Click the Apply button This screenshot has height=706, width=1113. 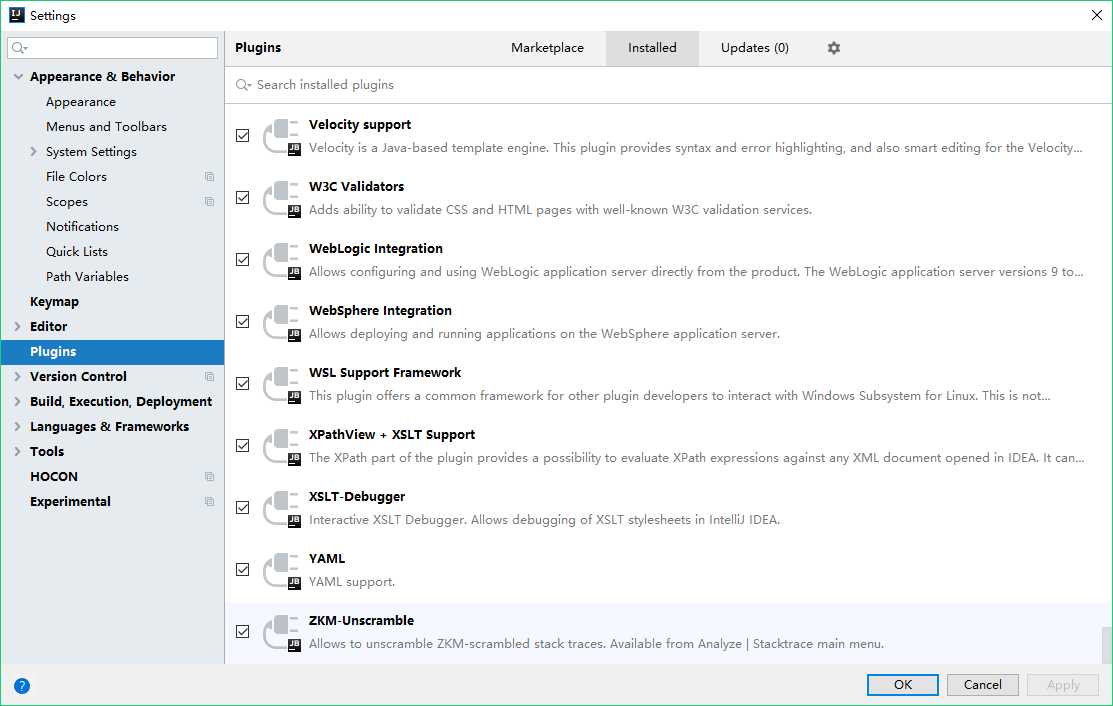click(x=1063, y=685)
